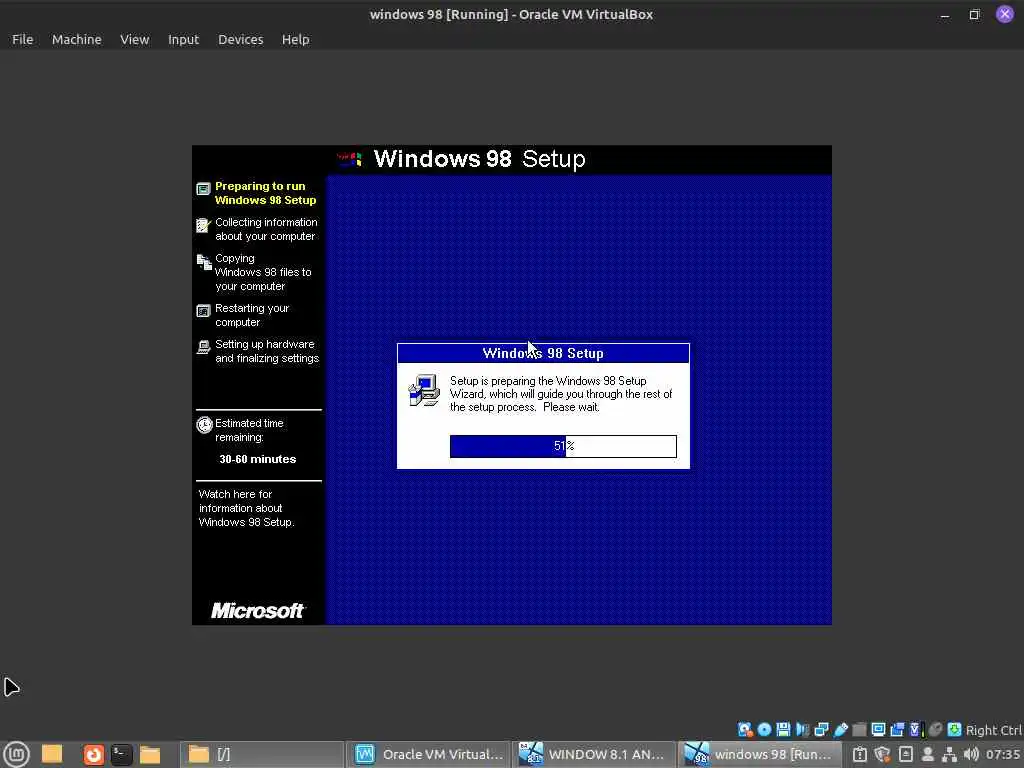Click the audio status icon in VirtualBox

pos(803,729)
